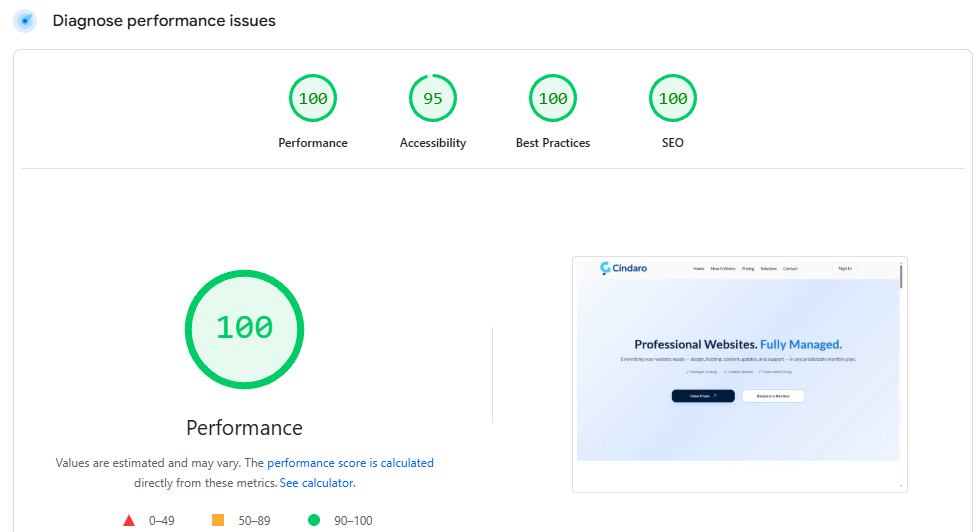
Task: Click the large 'Performance' title text
Action: click(244, 428)
